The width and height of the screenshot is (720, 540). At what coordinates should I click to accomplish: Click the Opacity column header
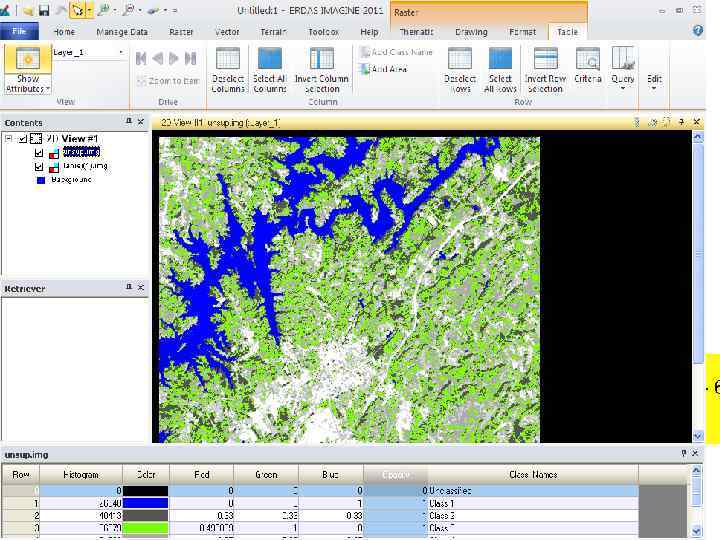(x=395, y=474)
